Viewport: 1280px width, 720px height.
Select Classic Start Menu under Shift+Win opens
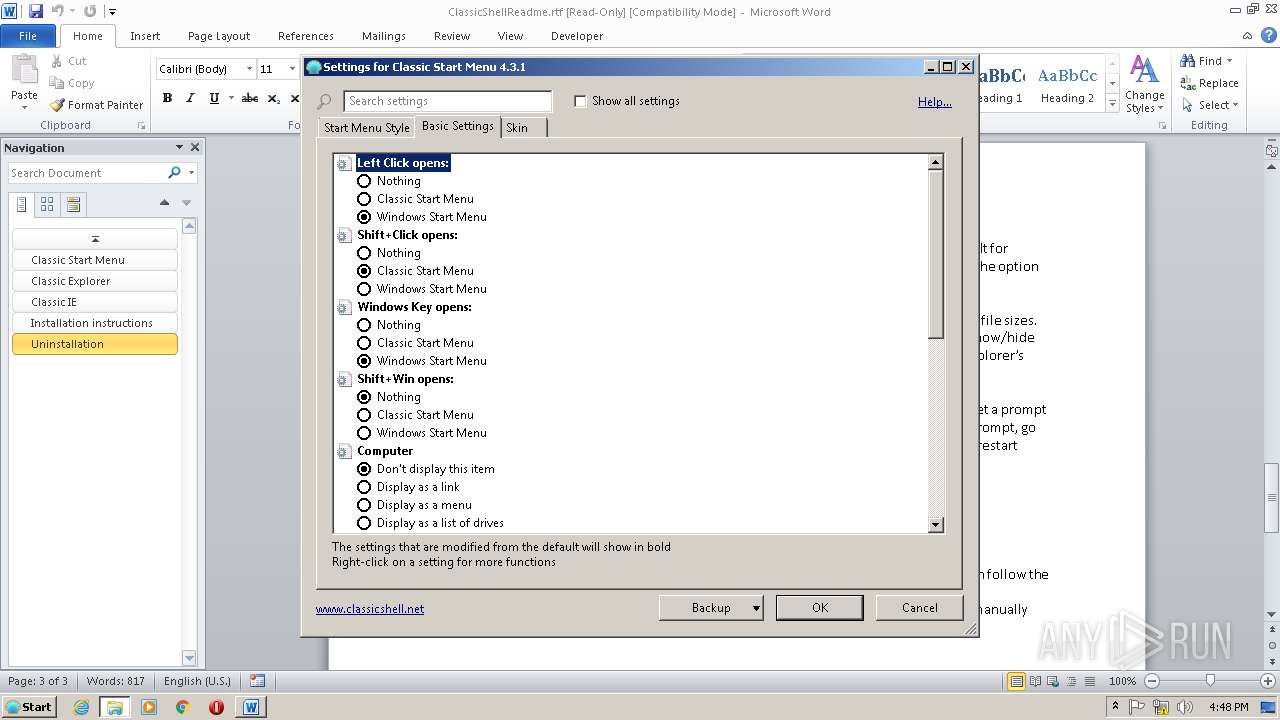click(x=364, y=415)
